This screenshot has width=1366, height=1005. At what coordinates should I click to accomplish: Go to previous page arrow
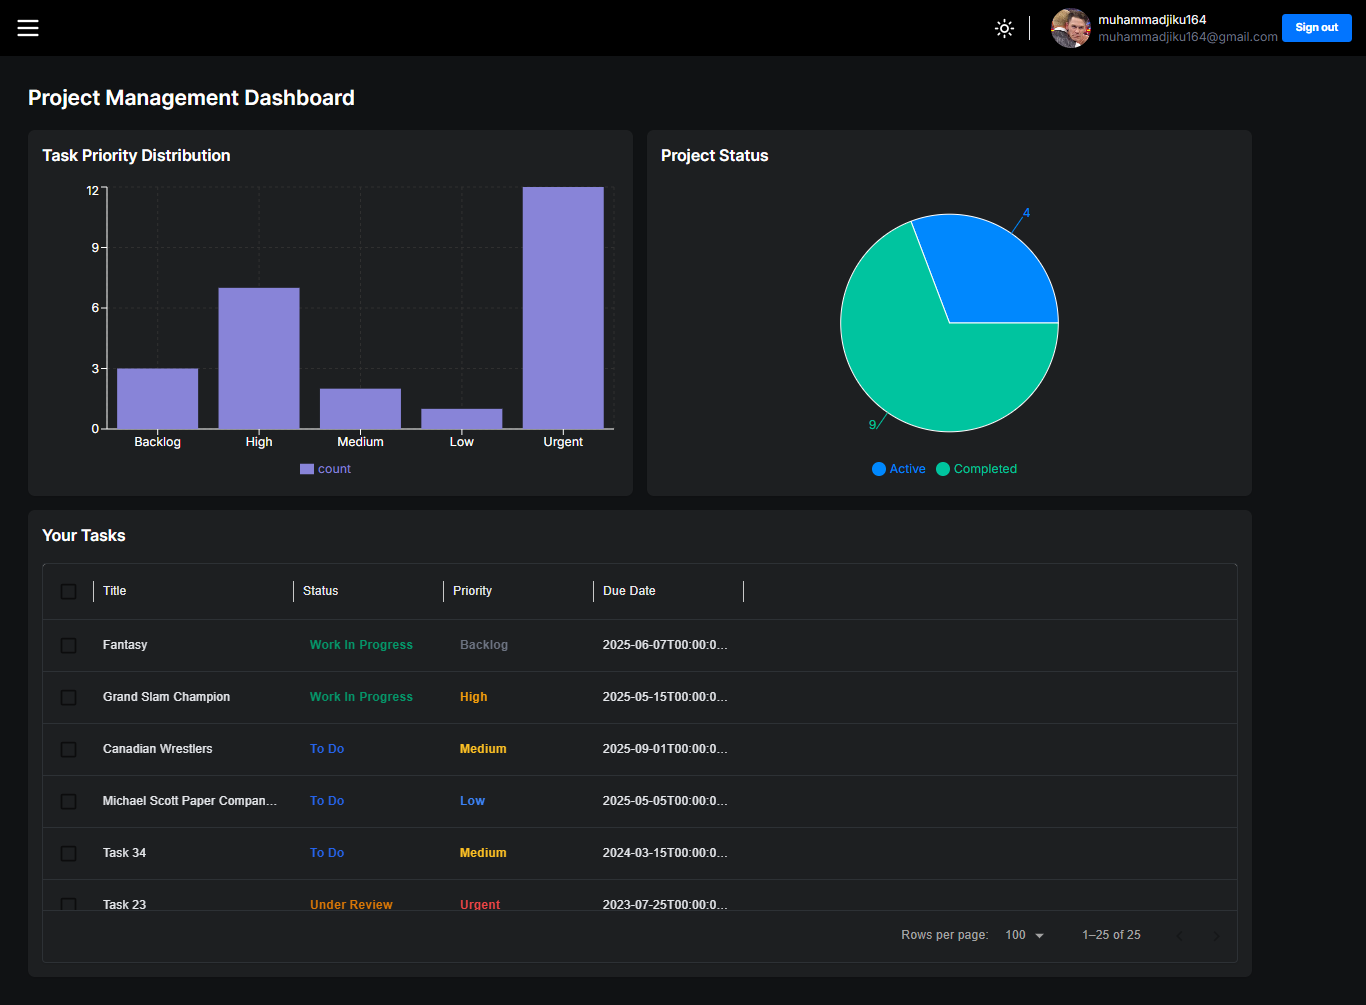tap(1180, 936)
